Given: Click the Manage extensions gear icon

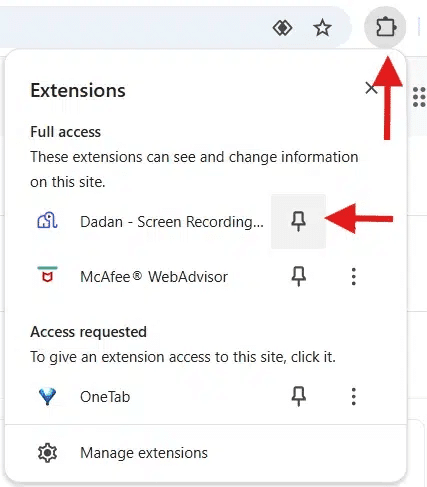Looking at the screenshot, I should click(47, 453).
